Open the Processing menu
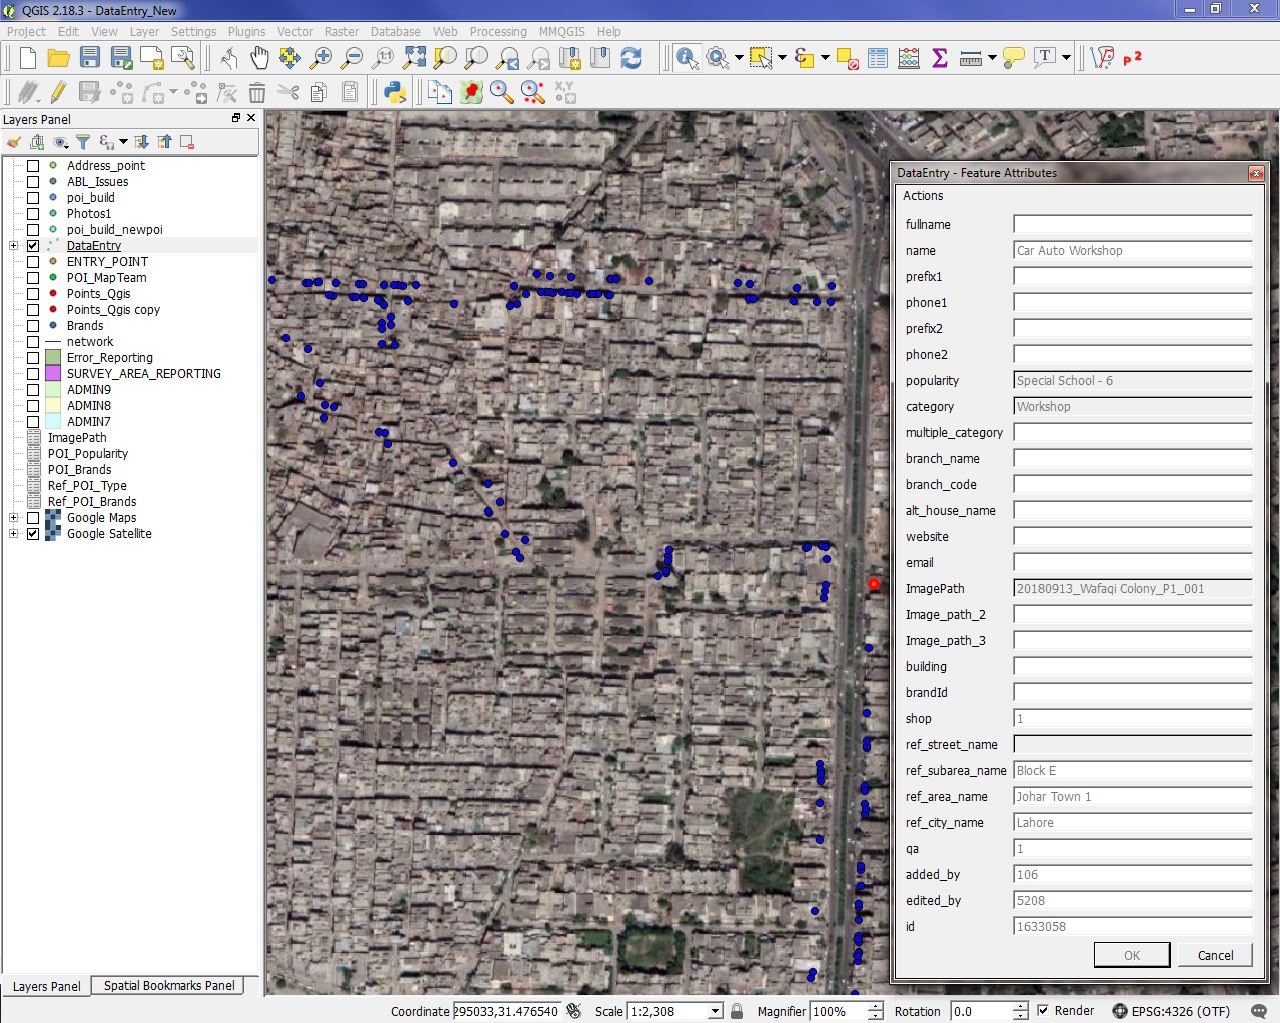The image size is (1280, 1023). click(497, 31)
